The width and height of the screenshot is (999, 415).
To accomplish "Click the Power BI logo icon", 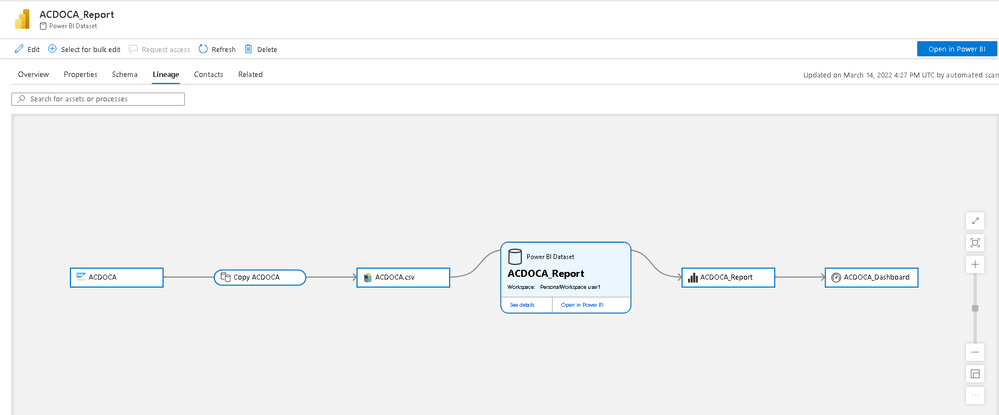I will point(22,20).
